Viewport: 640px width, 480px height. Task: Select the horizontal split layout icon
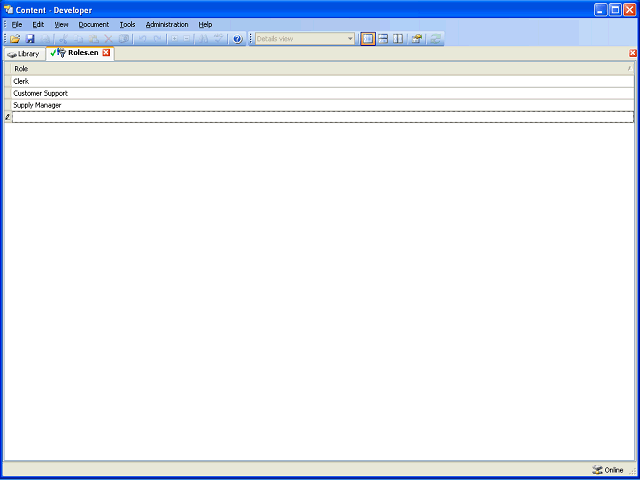[x=383, y=39]
